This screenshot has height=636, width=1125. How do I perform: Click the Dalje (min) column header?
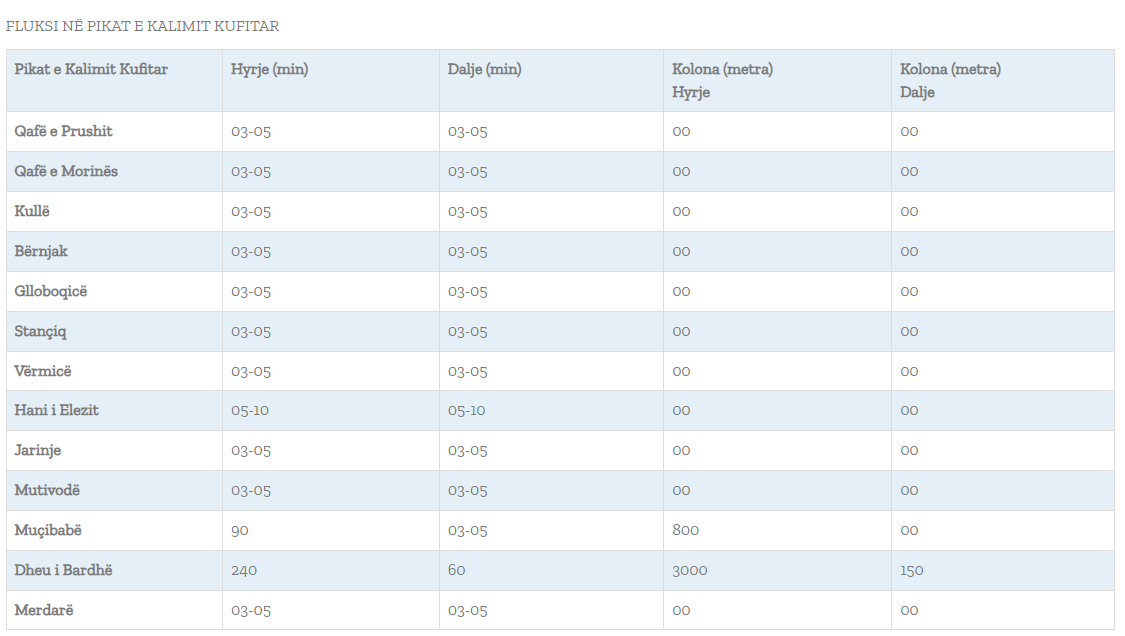[x=484, y=70]
